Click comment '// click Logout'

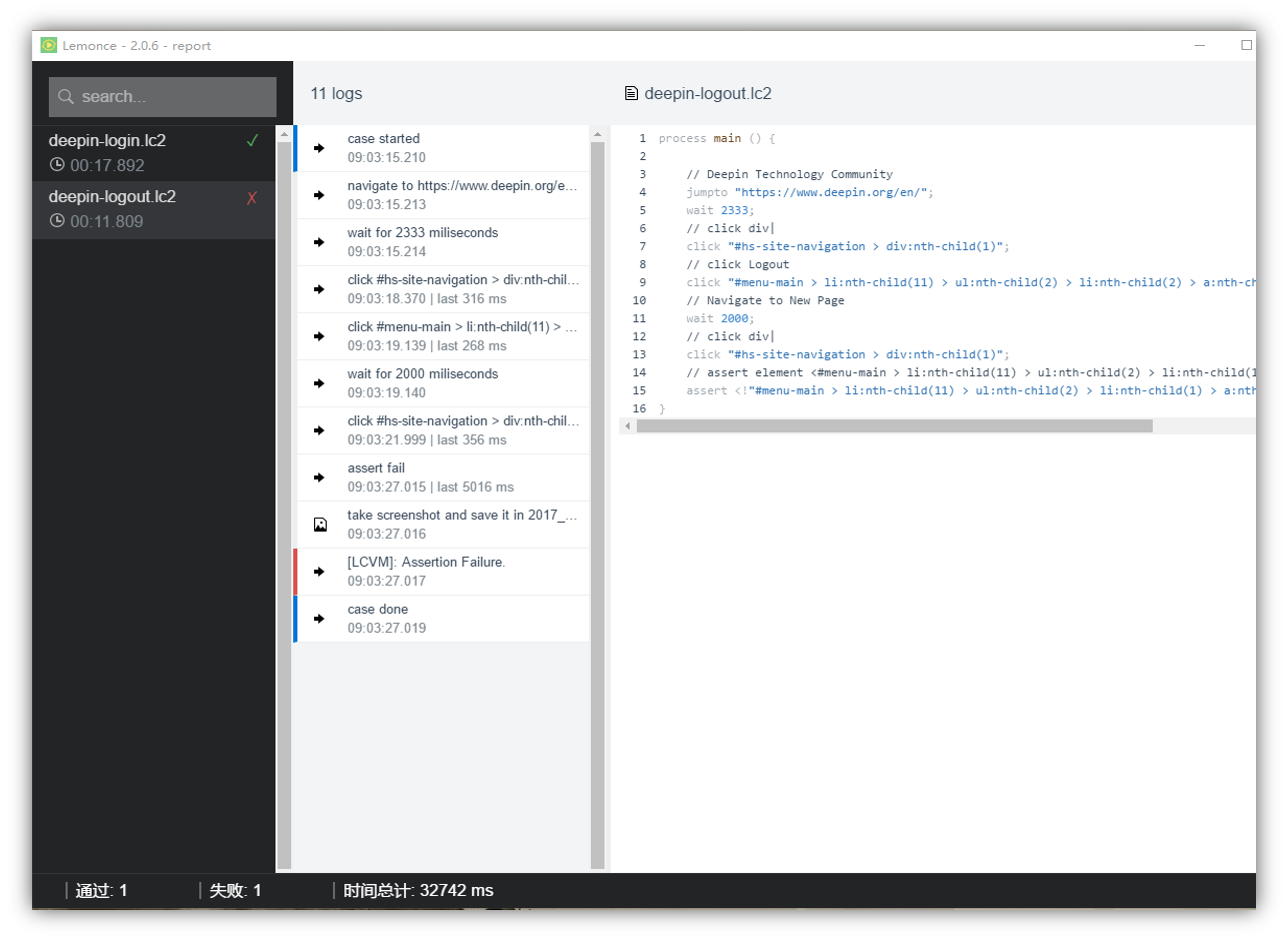click(x=738, y=264)
